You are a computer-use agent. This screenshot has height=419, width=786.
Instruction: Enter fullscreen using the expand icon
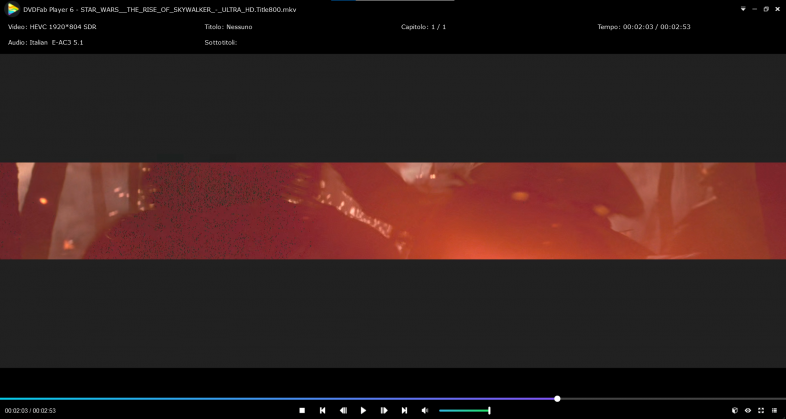point(761,410)
